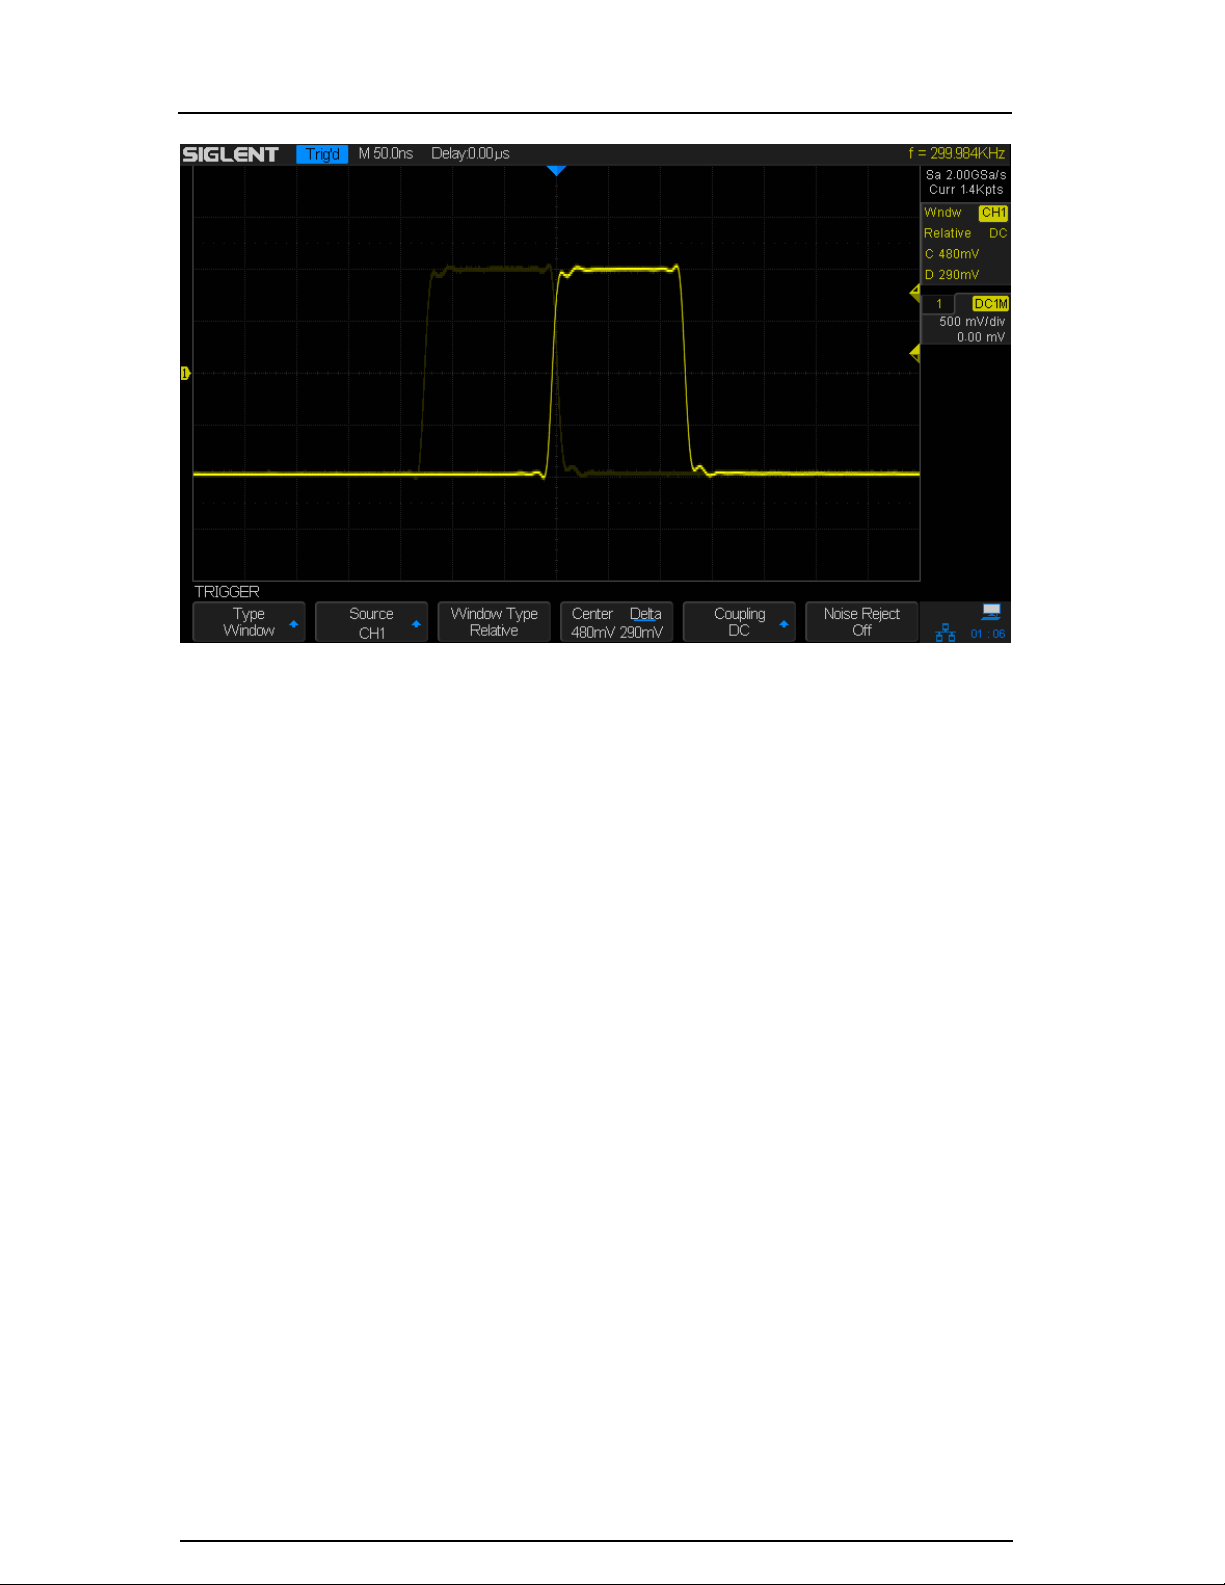The width and height of the screenshot is (1225, 1585).
Task: Click the CH1 badge in trigger info box
Action: [993, 213]
